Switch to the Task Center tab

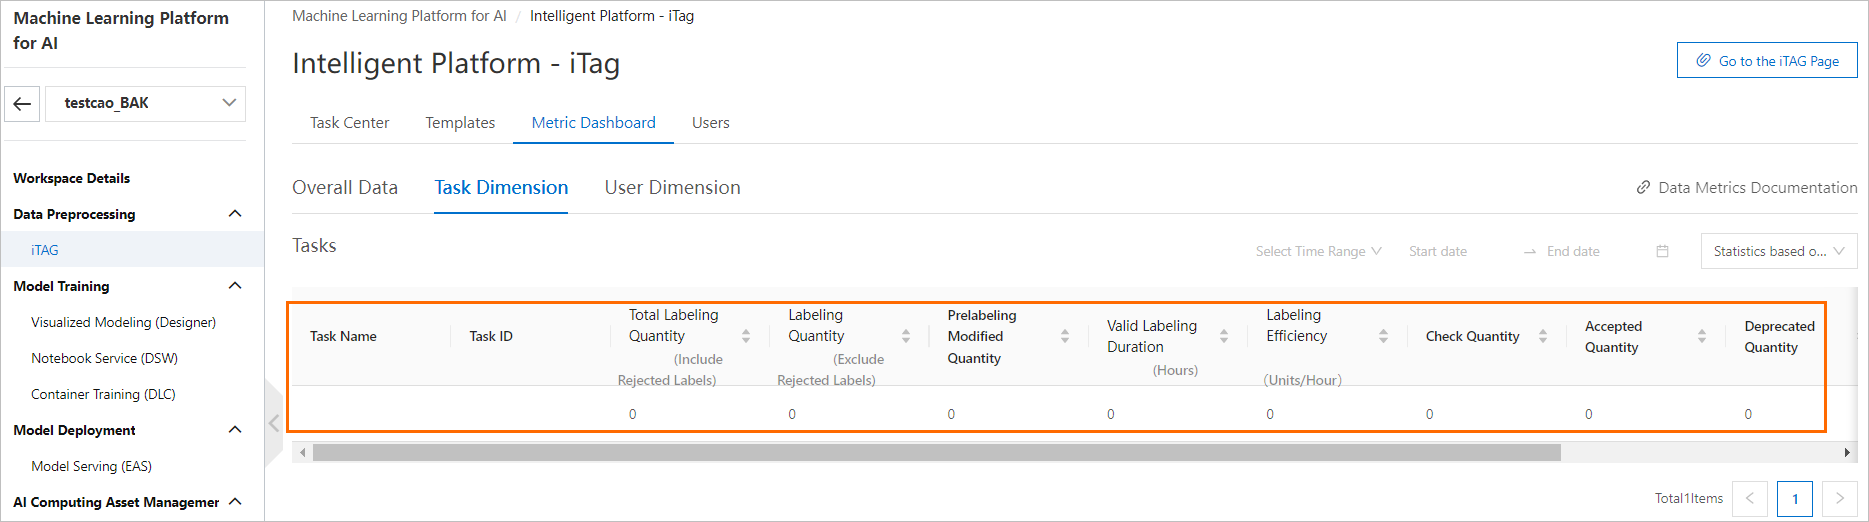click(349, 123)
